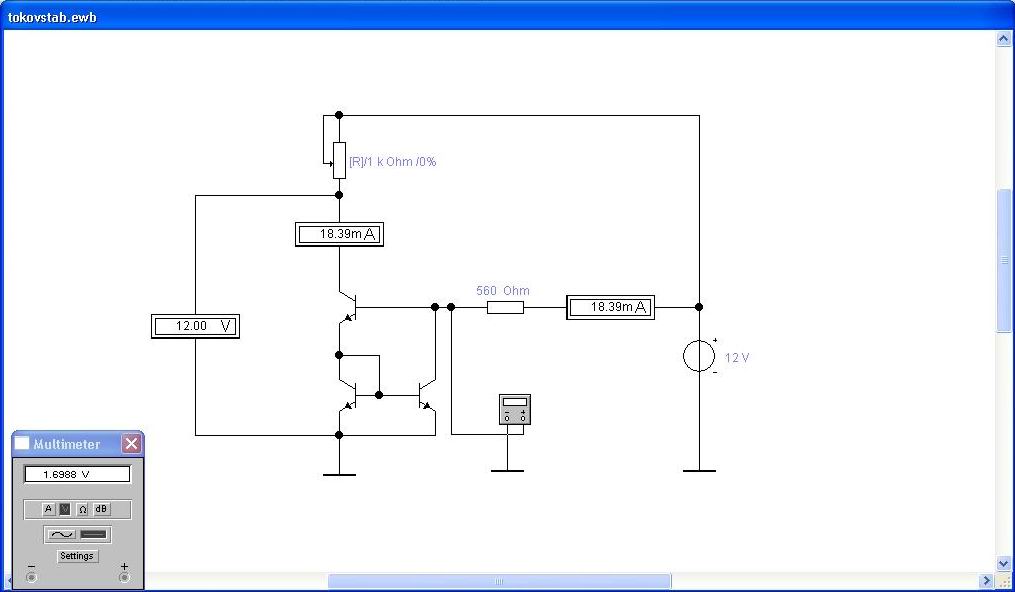Switch multimeter to decibel mode (dB)
This screenshot has height=592, width=1015.
[x=101, y=509]
